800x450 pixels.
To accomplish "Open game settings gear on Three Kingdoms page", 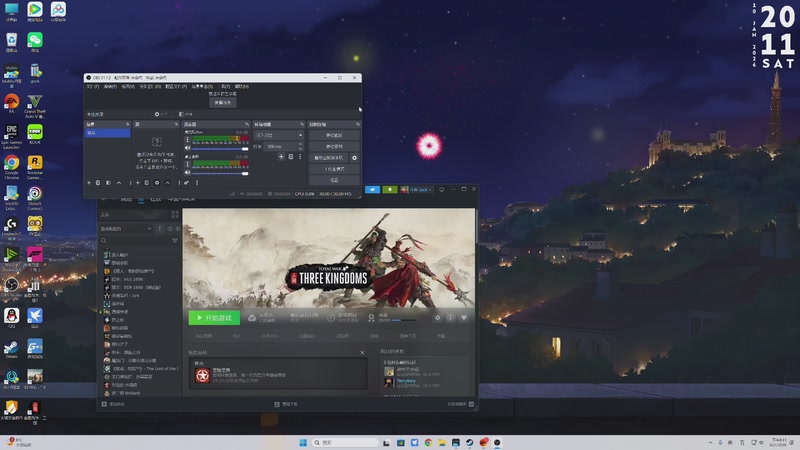I will point(437,317).
